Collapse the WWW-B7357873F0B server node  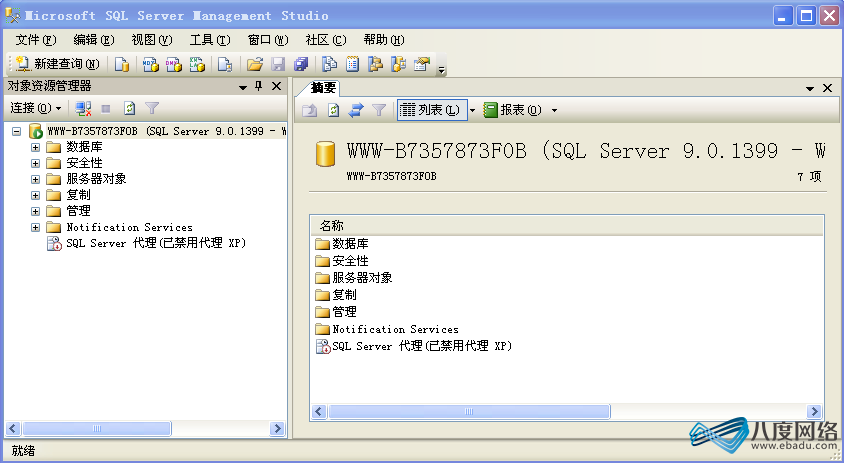point(17,131)
